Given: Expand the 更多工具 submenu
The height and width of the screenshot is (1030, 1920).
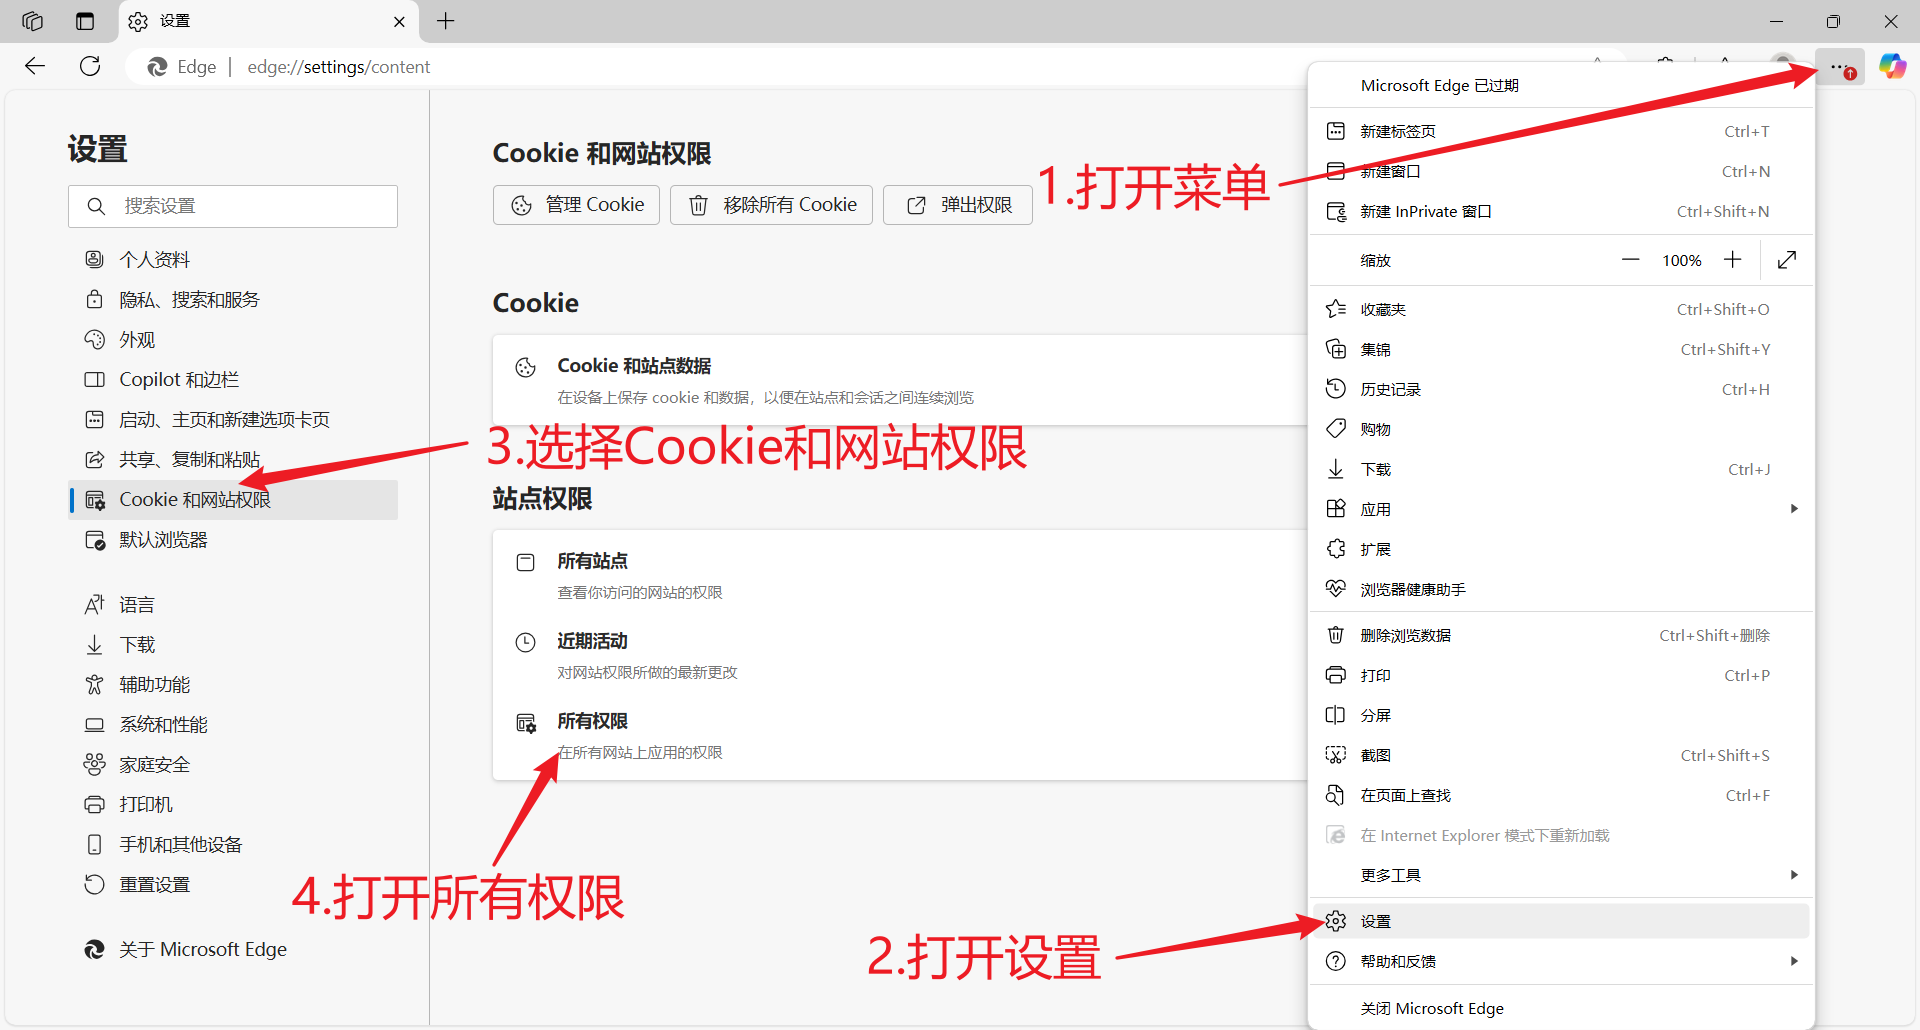Looking at the screenshot, I should (x=1793, y=874).
